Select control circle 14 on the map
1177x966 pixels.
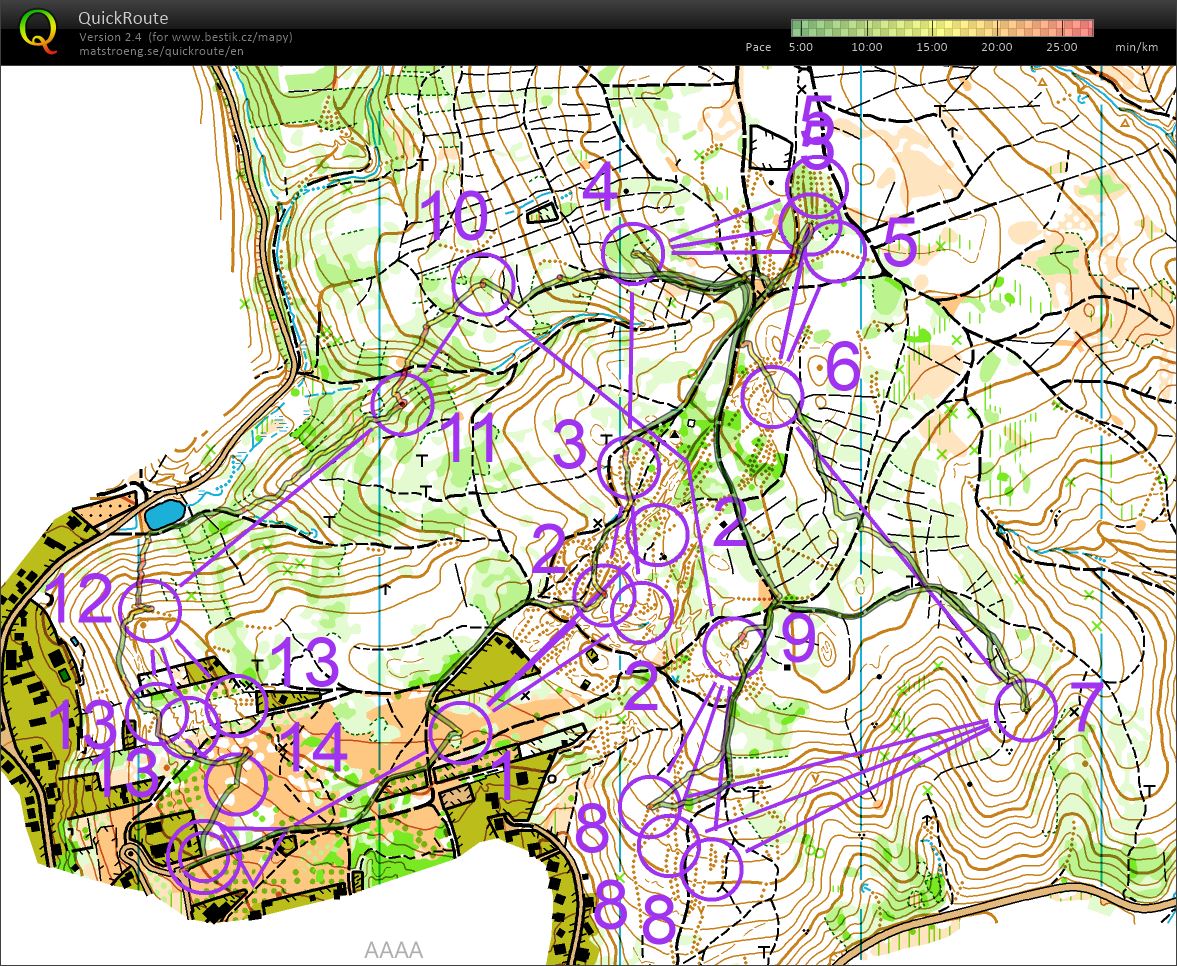[x=236, y=784]
